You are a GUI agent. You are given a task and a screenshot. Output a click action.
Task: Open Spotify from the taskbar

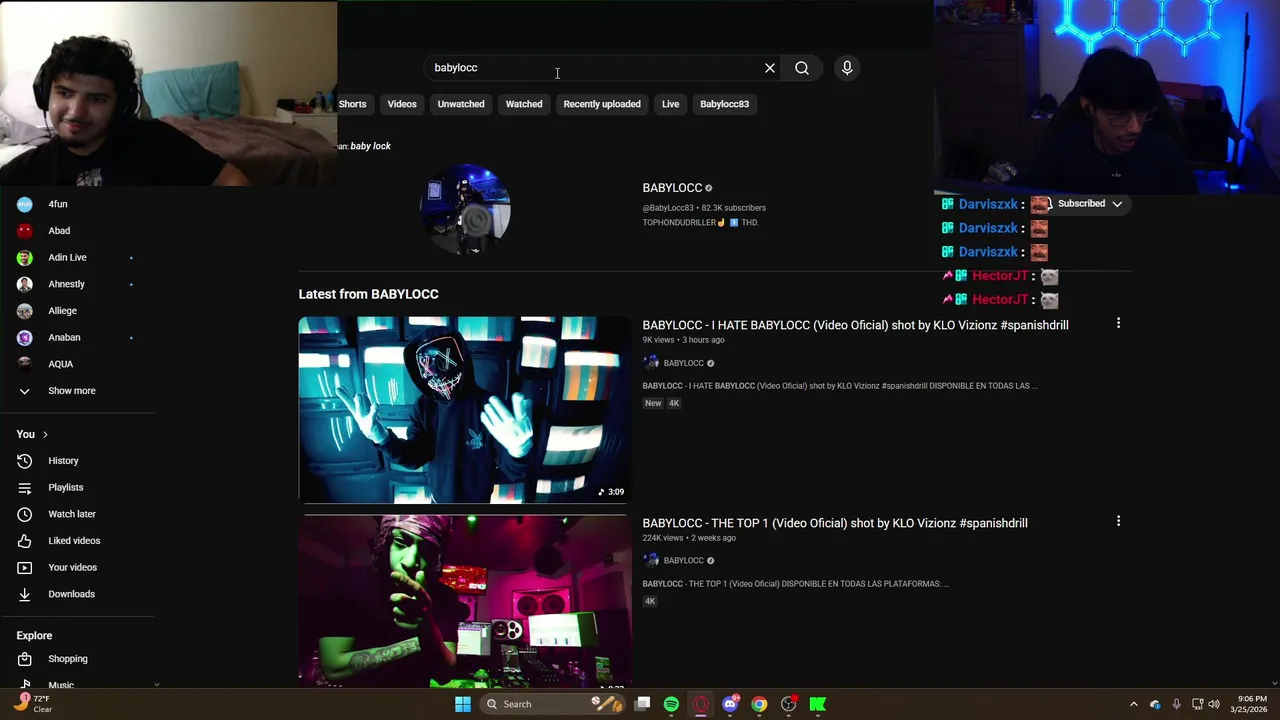point(671,704)
